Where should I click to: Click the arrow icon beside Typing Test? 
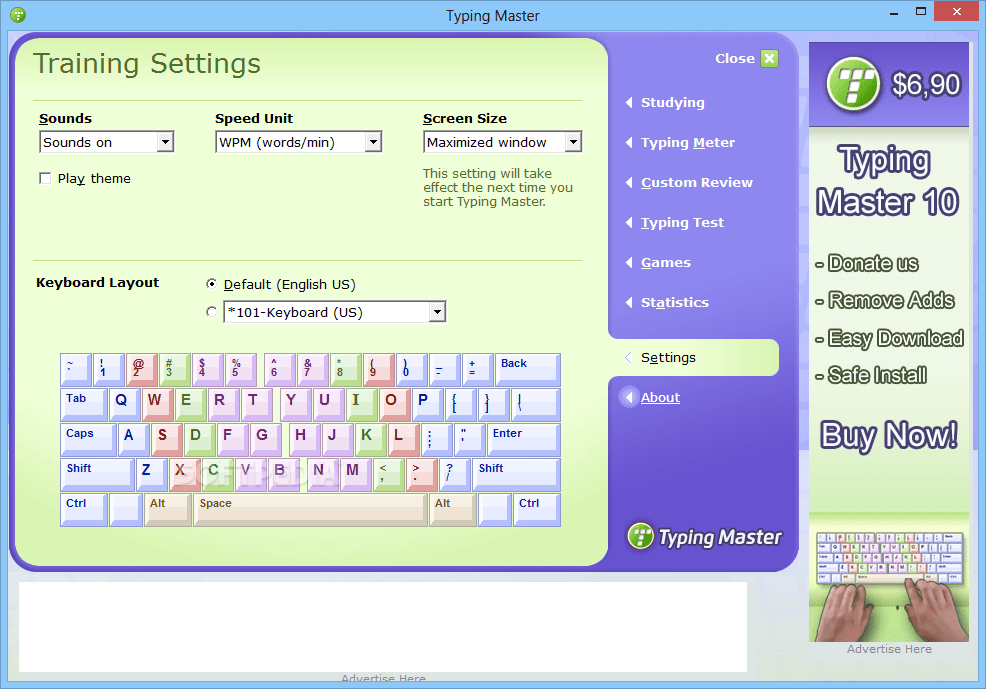629,223
